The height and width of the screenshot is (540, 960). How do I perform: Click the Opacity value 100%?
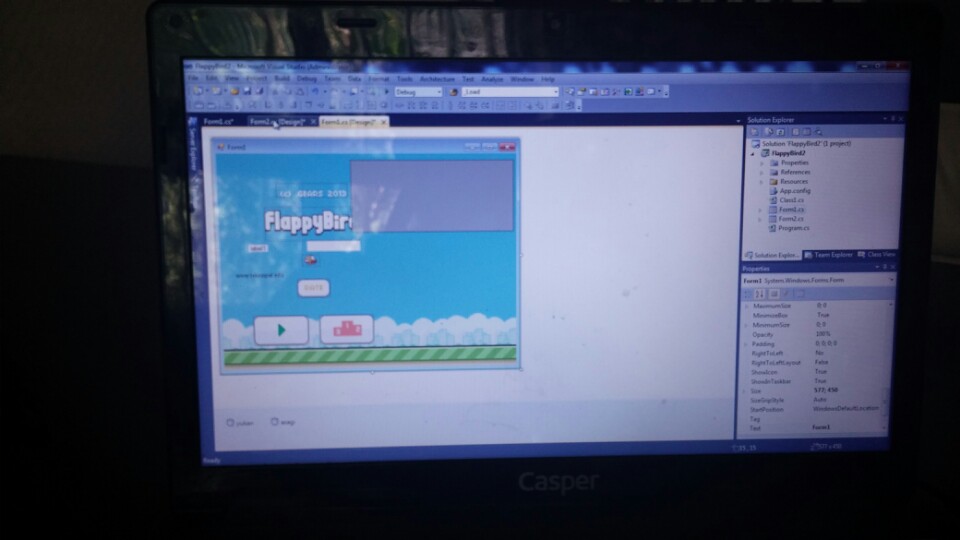click(x=823, y=334)
